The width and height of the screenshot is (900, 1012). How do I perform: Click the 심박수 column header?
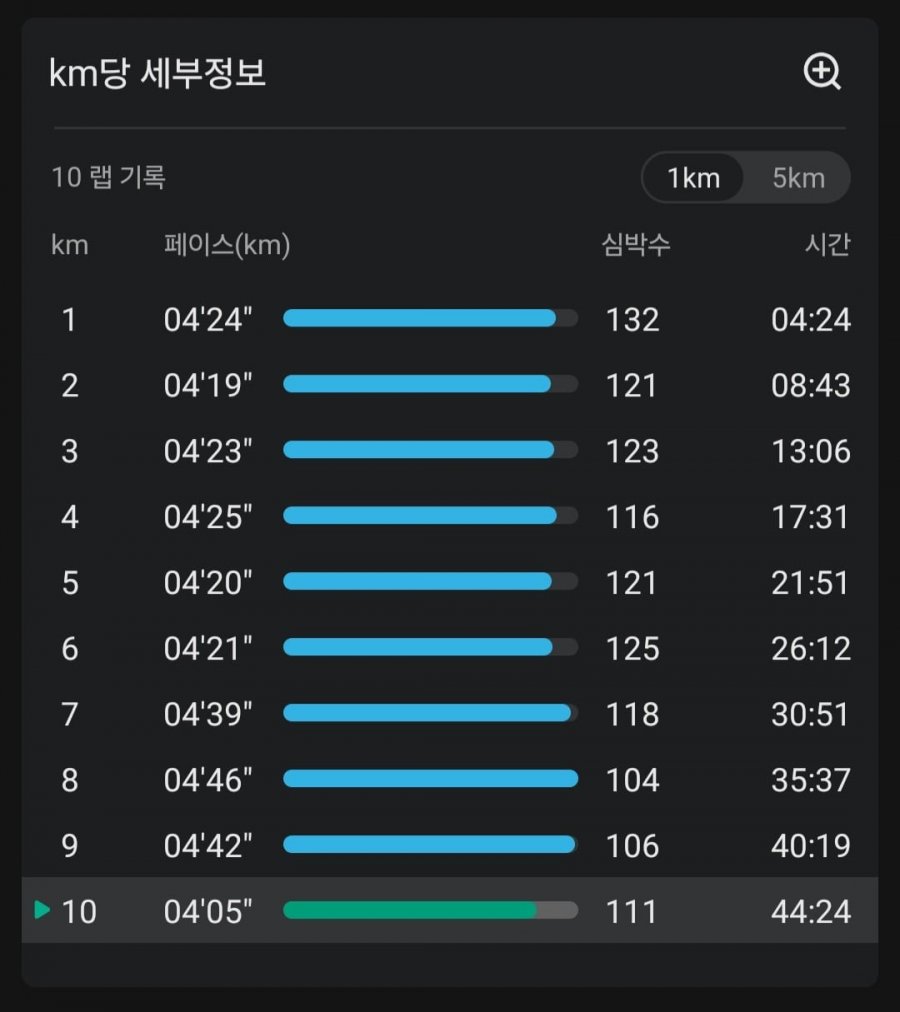pos(636,245)
